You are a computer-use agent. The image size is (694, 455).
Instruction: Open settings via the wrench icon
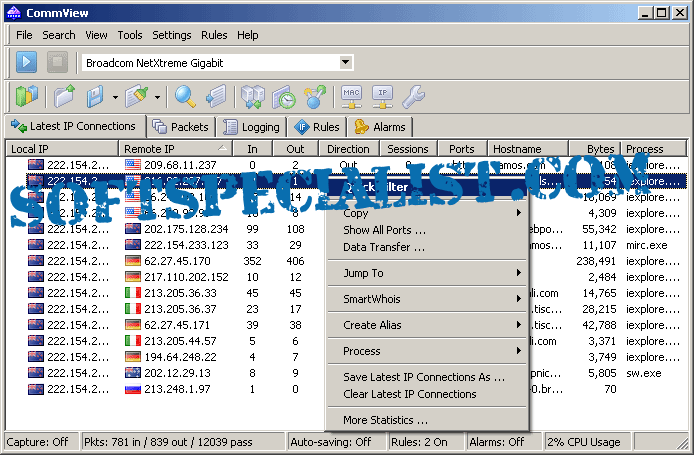412,96
